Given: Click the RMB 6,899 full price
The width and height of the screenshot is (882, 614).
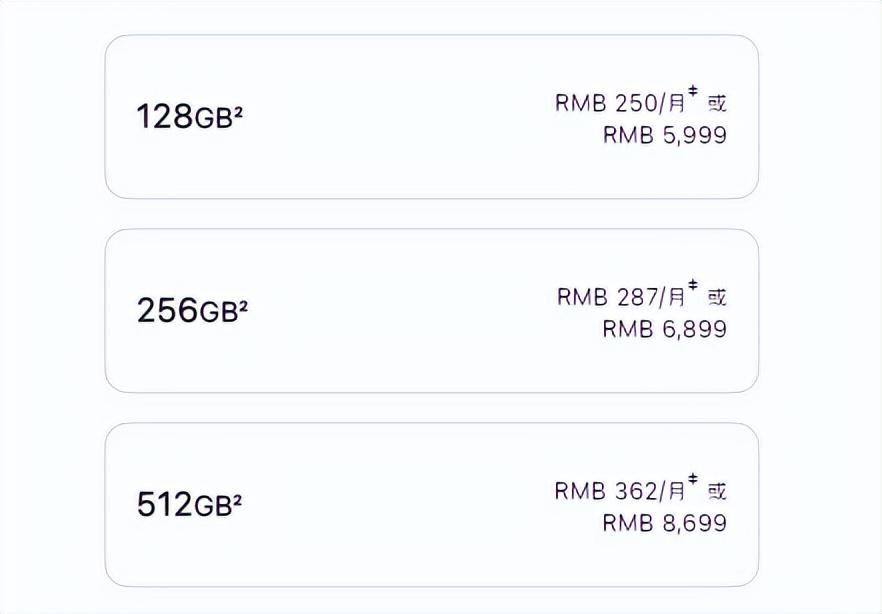Looking at the screenshot, I should 665,329.
